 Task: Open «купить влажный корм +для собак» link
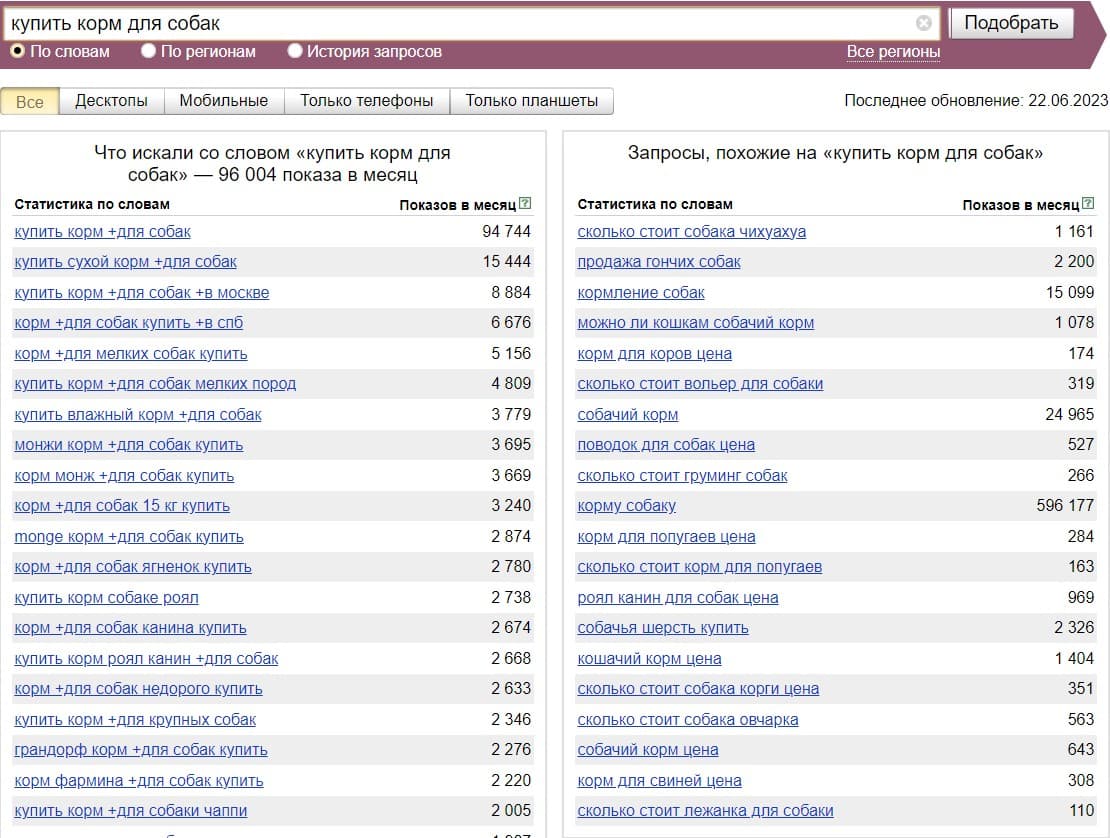click(138, 414)
